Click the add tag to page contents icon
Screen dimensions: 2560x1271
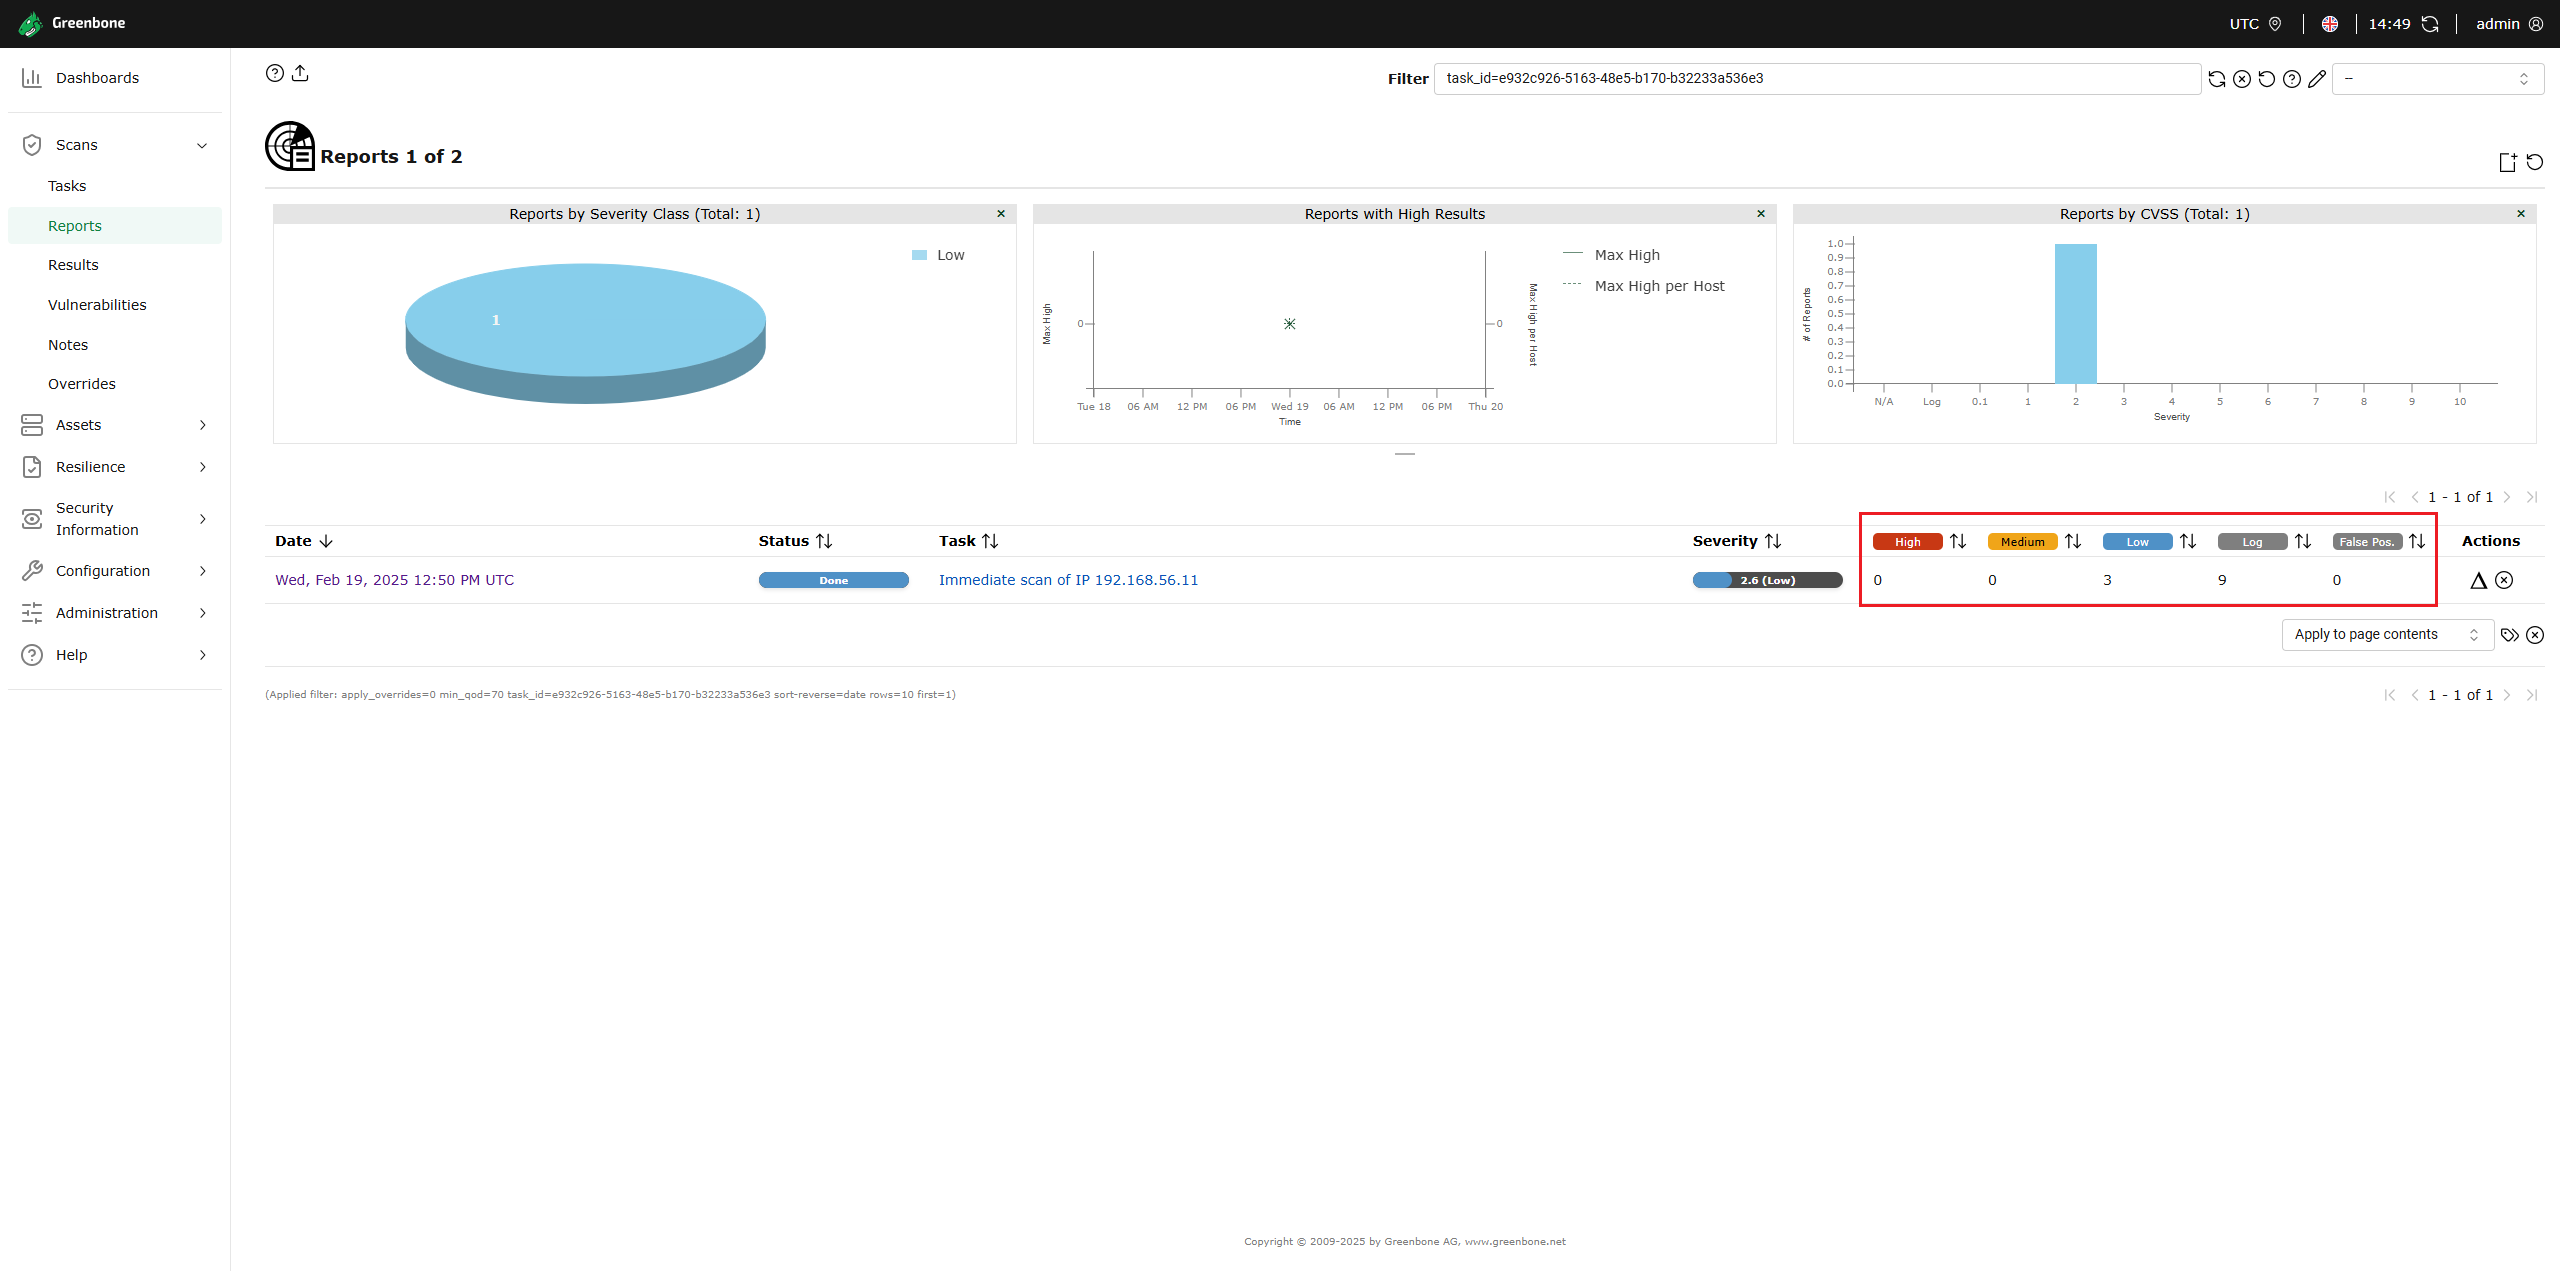[2509, 635]
